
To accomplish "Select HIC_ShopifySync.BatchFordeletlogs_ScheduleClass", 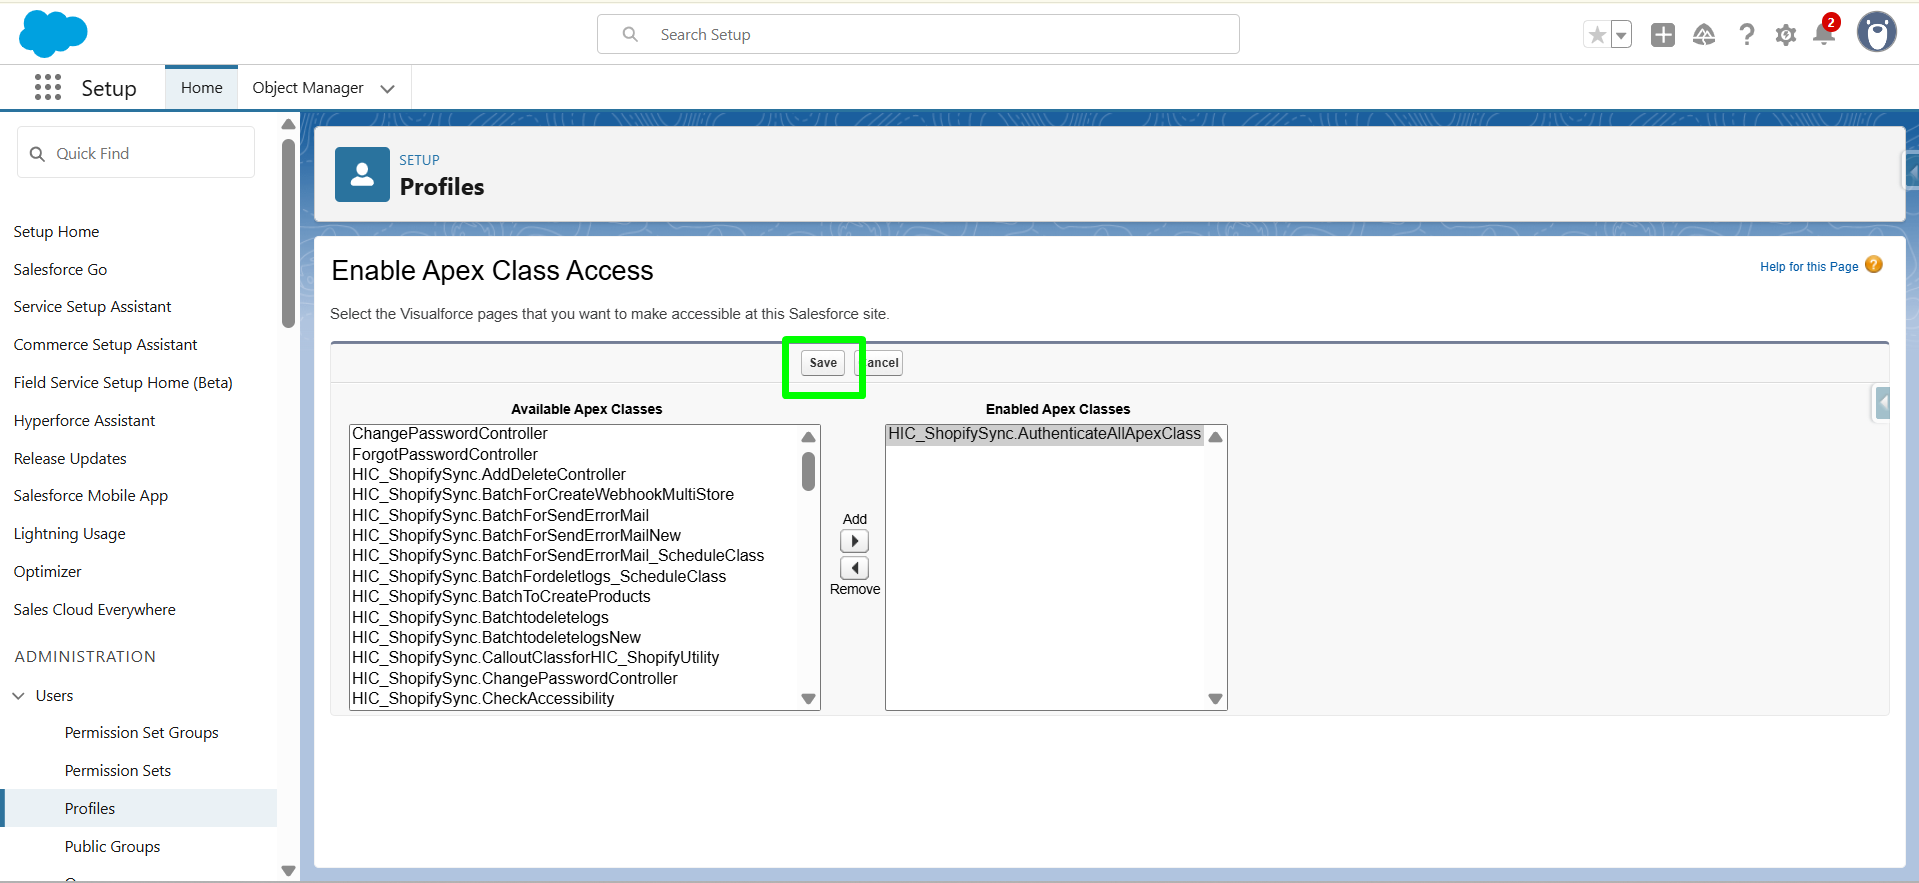I will click(x=538, y=577).
